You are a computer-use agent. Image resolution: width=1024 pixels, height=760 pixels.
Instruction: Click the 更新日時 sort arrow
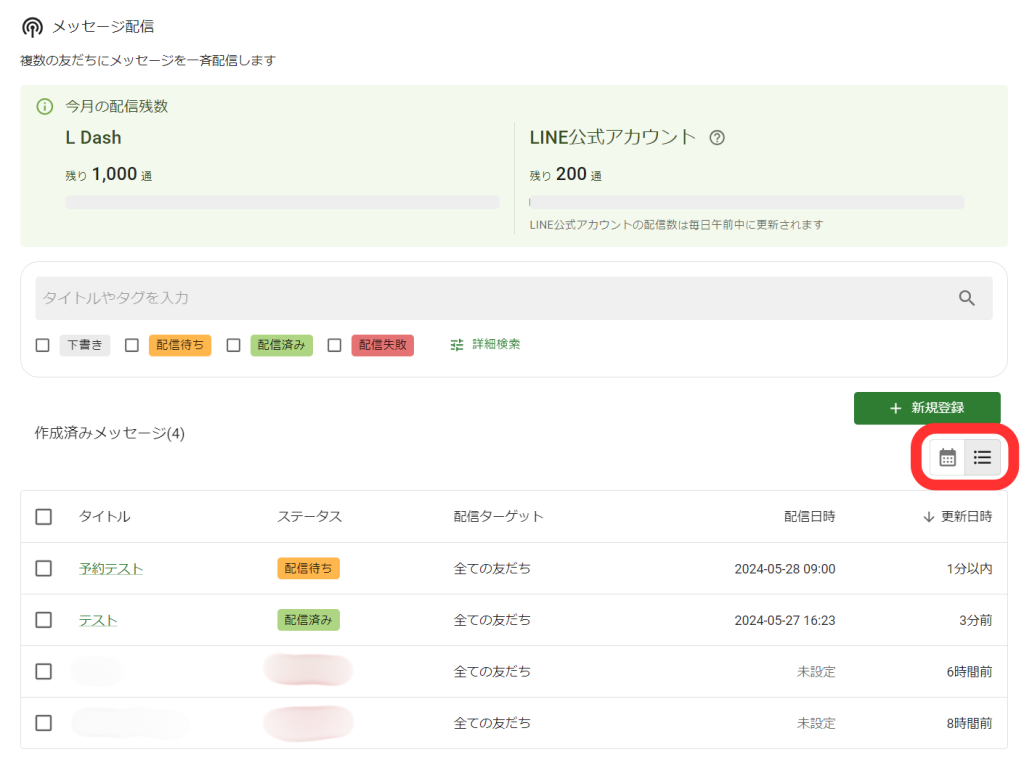[928, 517]
